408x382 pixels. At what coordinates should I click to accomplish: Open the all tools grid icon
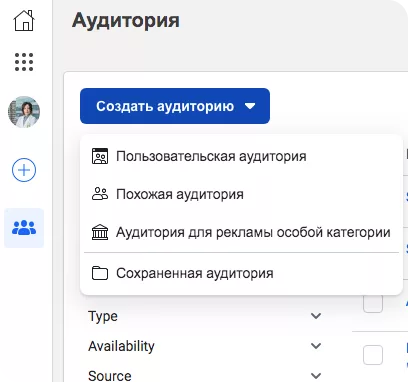point(24,62)
